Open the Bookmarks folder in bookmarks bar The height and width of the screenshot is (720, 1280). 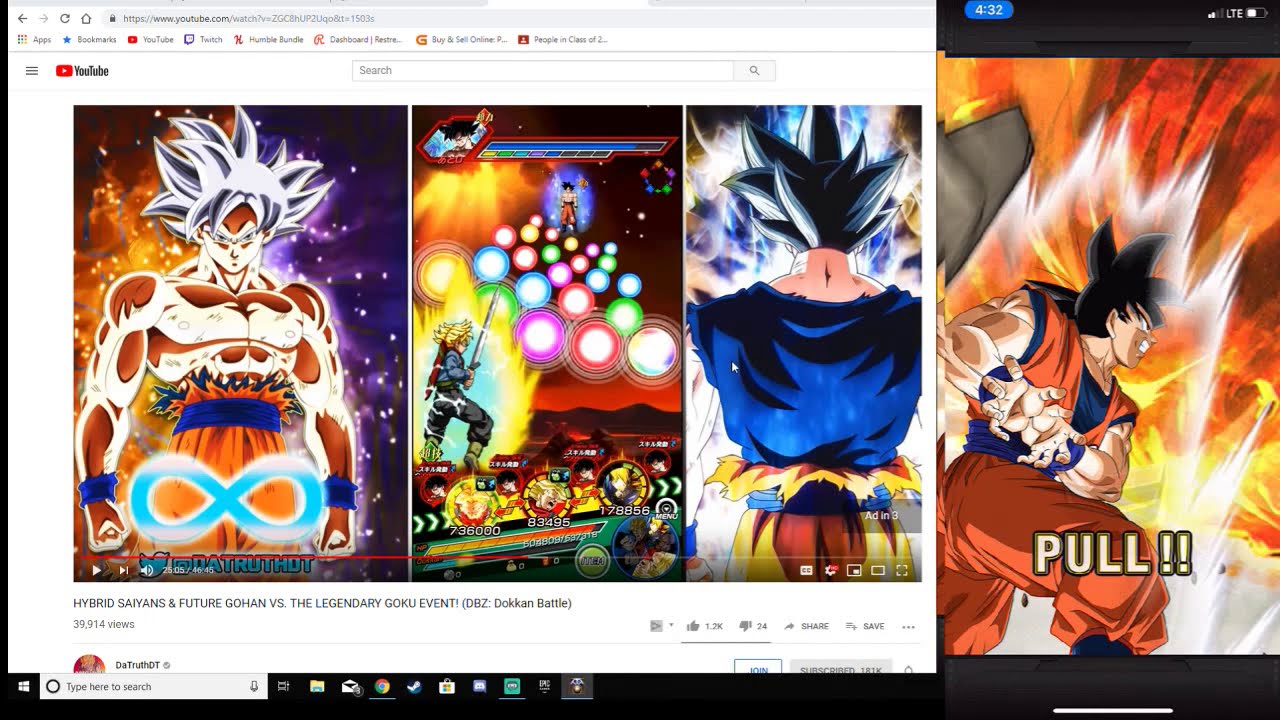pos(89,40)
